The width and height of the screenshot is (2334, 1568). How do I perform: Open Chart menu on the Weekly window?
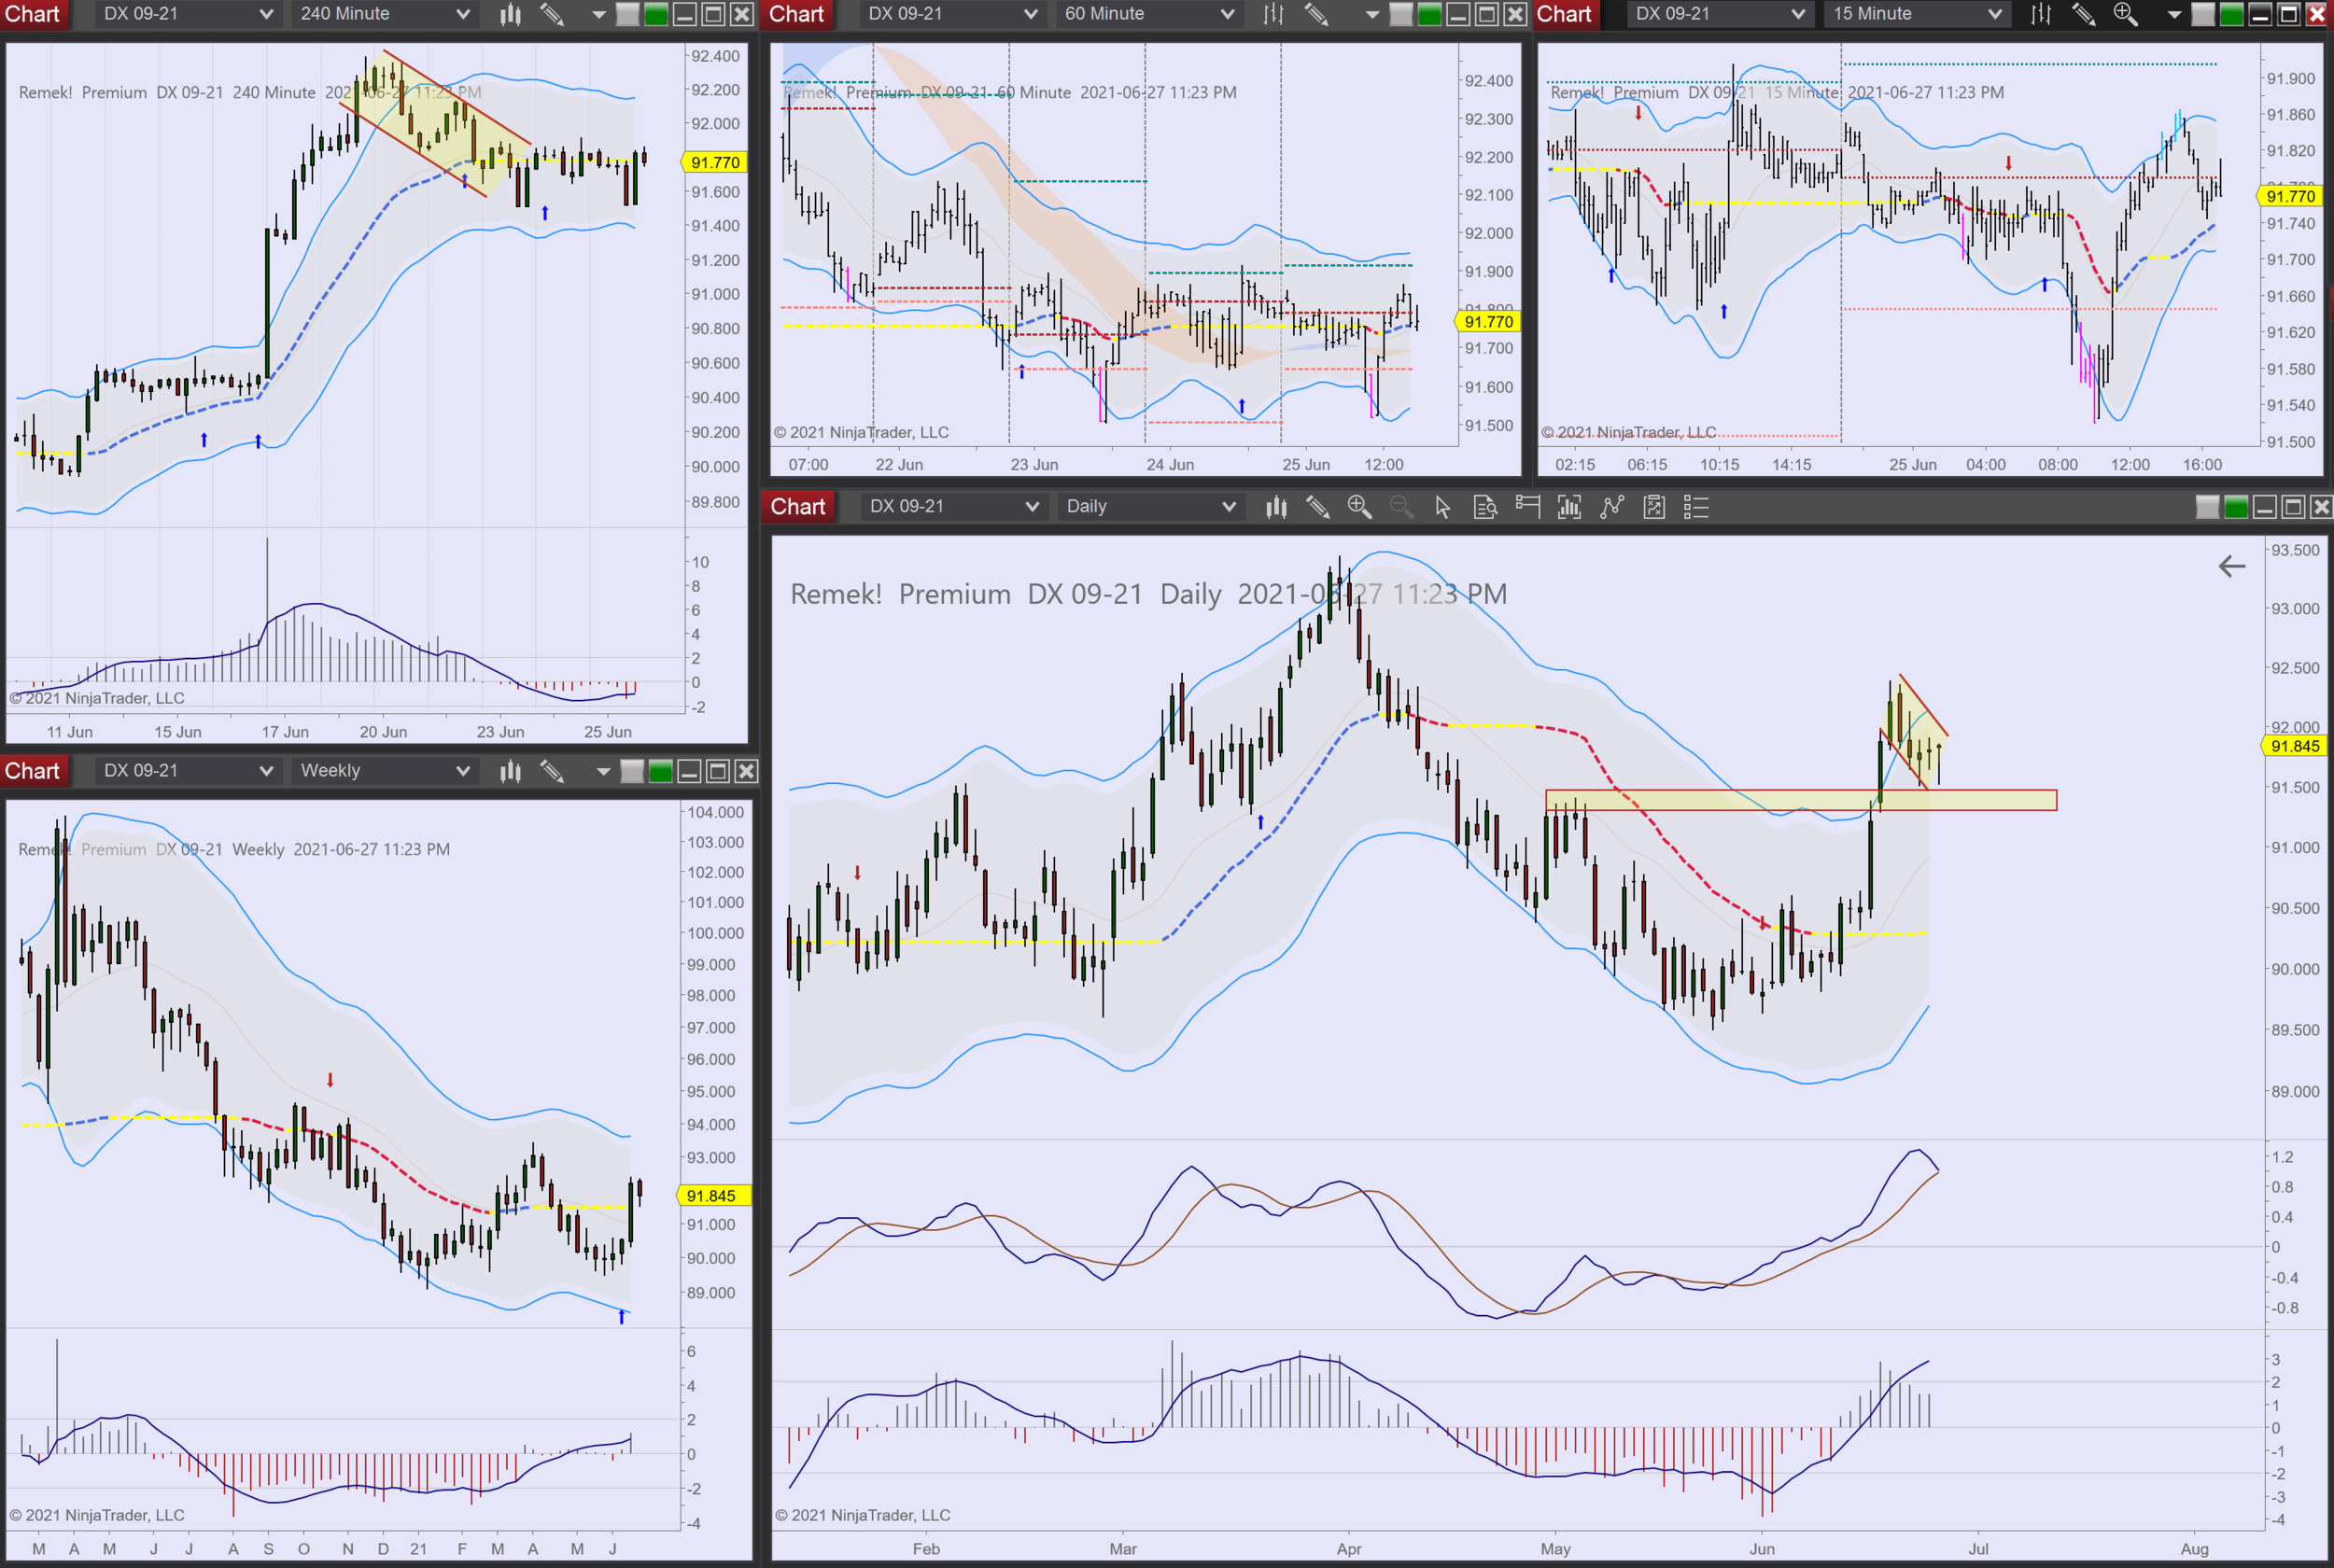point(32,771)
